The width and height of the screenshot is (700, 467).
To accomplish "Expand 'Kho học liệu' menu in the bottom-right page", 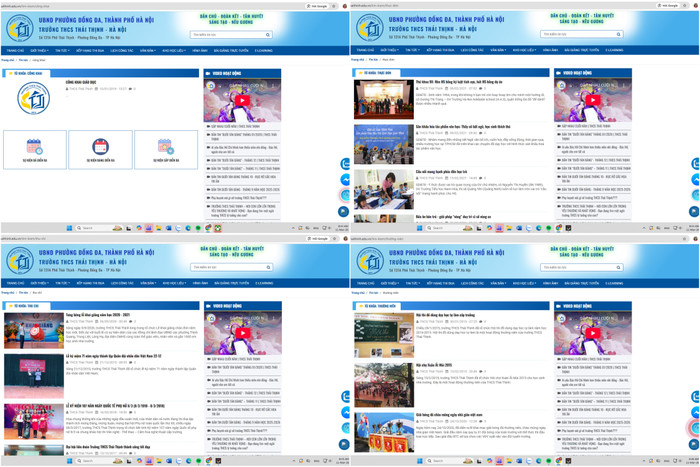I will [525, 283].
